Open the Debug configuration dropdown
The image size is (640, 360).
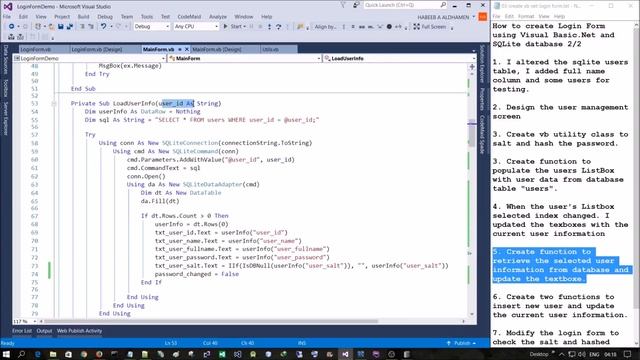pyautogui.click(x=151, y=27)
